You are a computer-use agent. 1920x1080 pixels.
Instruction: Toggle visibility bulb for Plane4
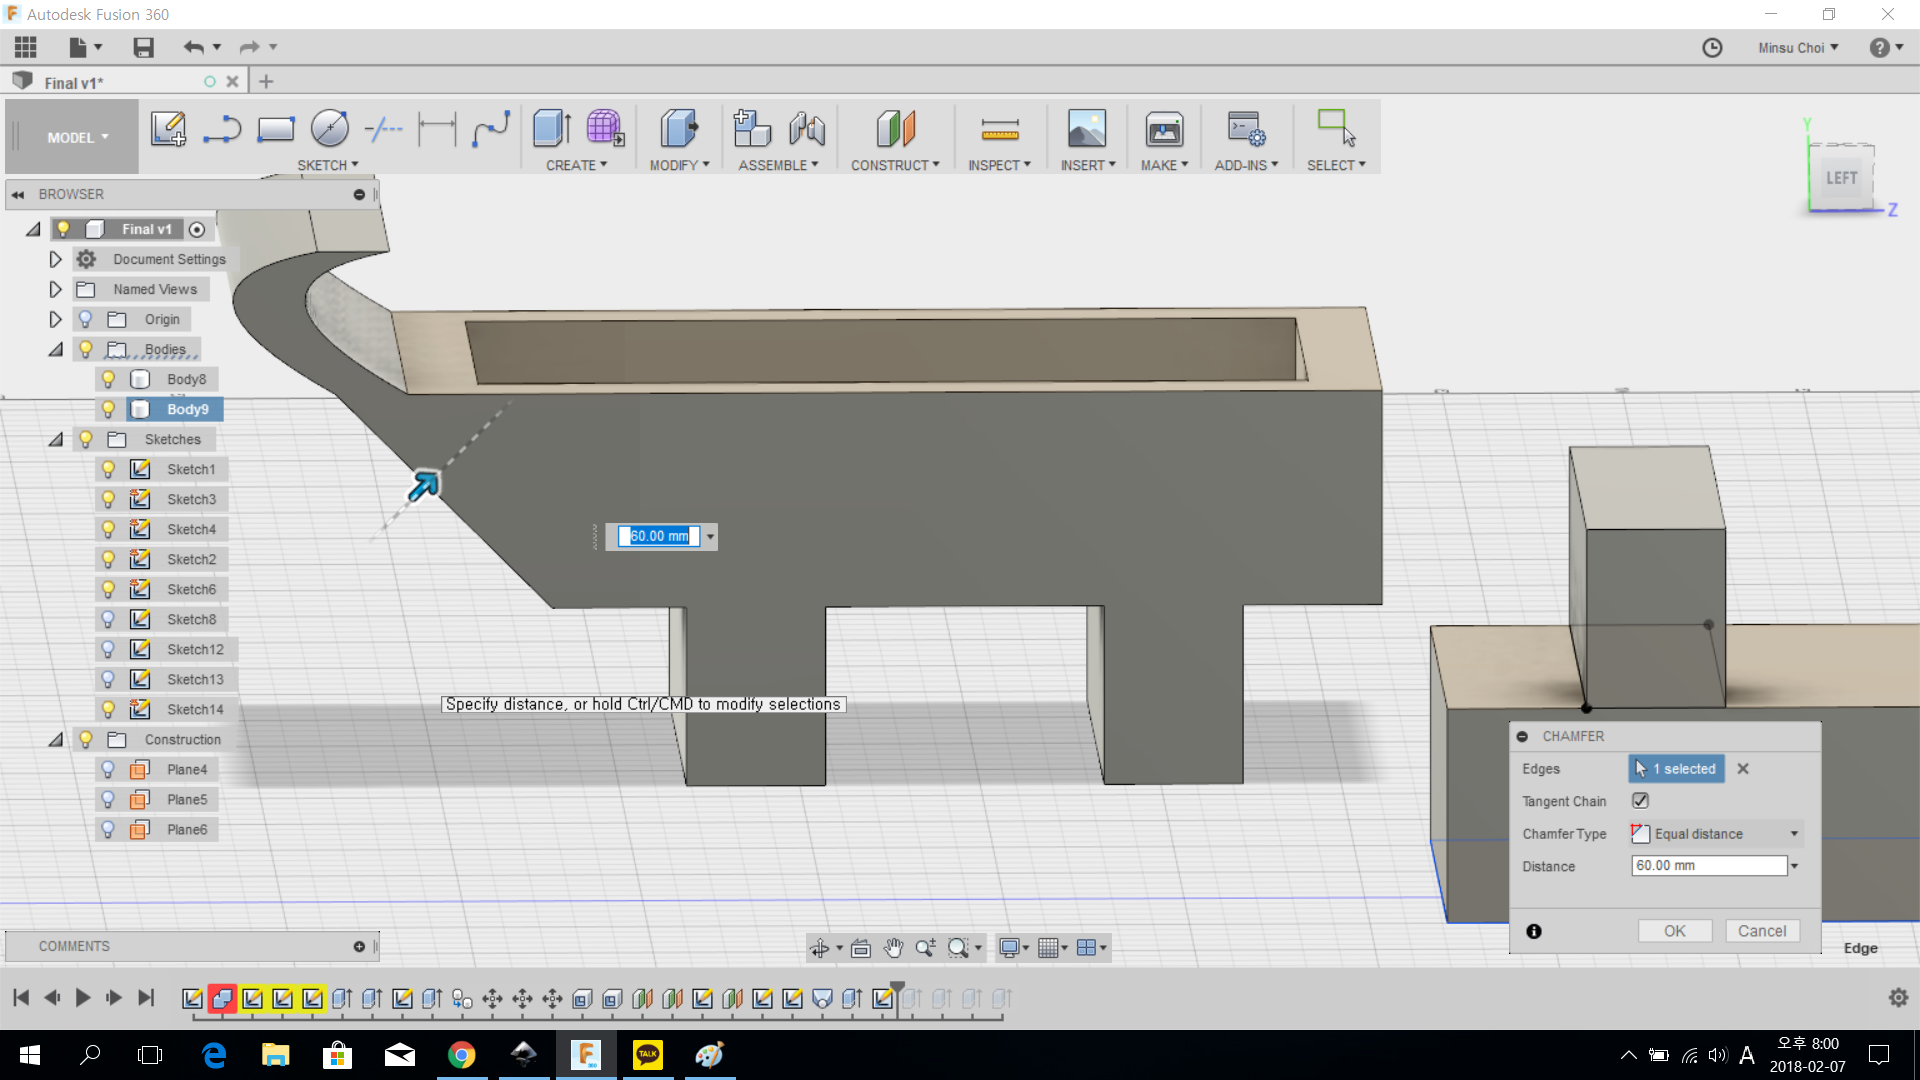click(x=108, y=769)
